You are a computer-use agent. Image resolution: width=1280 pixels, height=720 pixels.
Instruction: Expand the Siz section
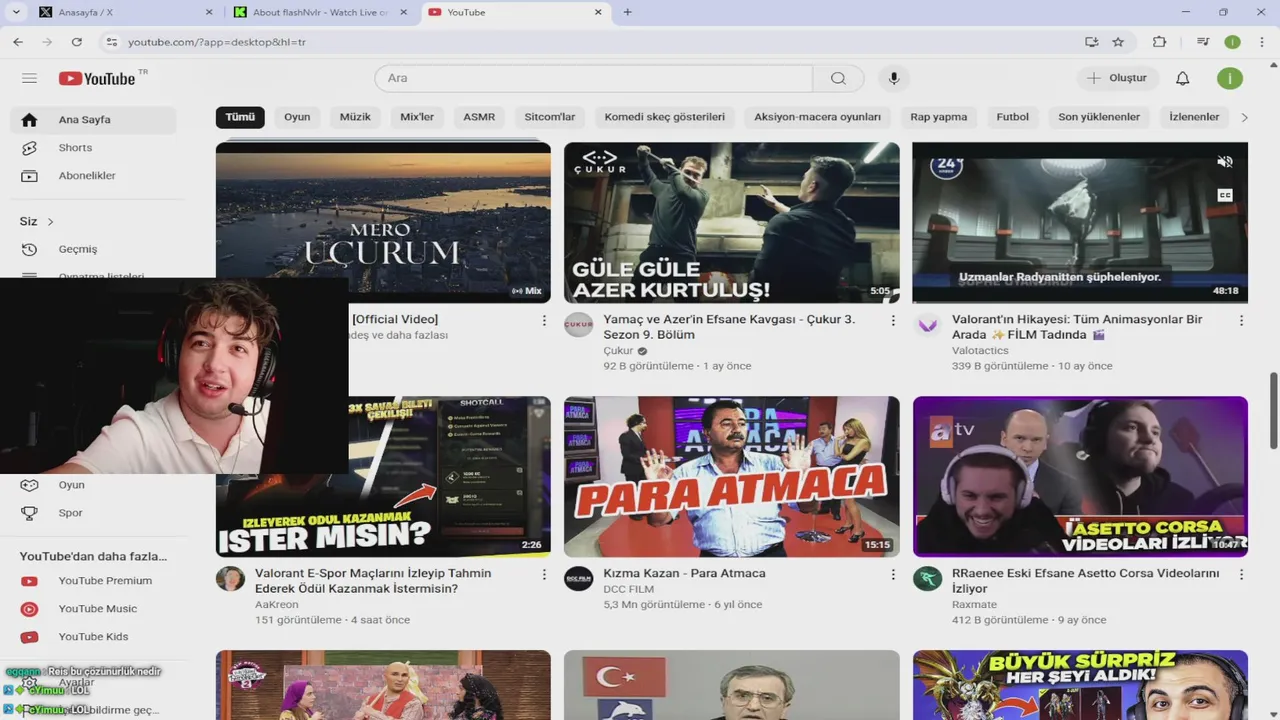point(37,221)
